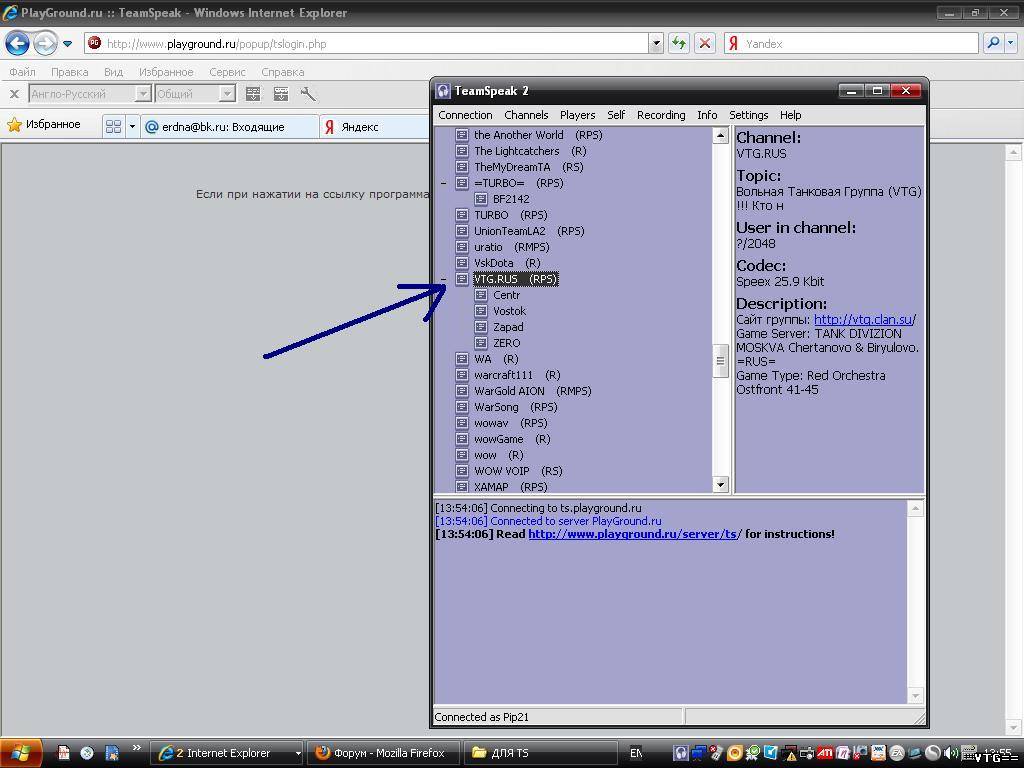This screenshot has height=768, width=1024.
Task: Click the sub-channel icon beside Zapad
Action: click(x=481, y=327)
